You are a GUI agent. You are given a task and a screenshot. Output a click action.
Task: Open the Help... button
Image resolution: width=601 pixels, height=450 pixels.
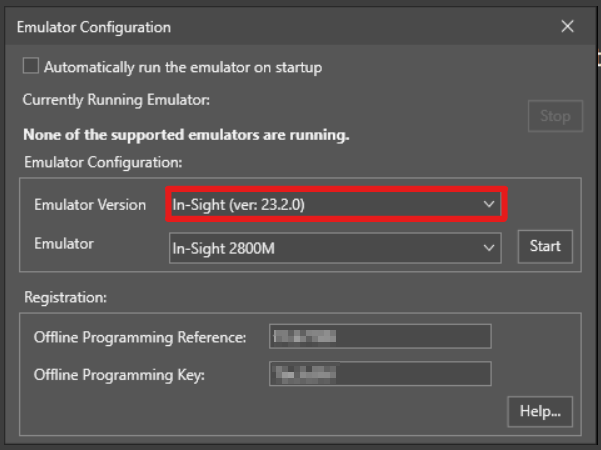540,410
